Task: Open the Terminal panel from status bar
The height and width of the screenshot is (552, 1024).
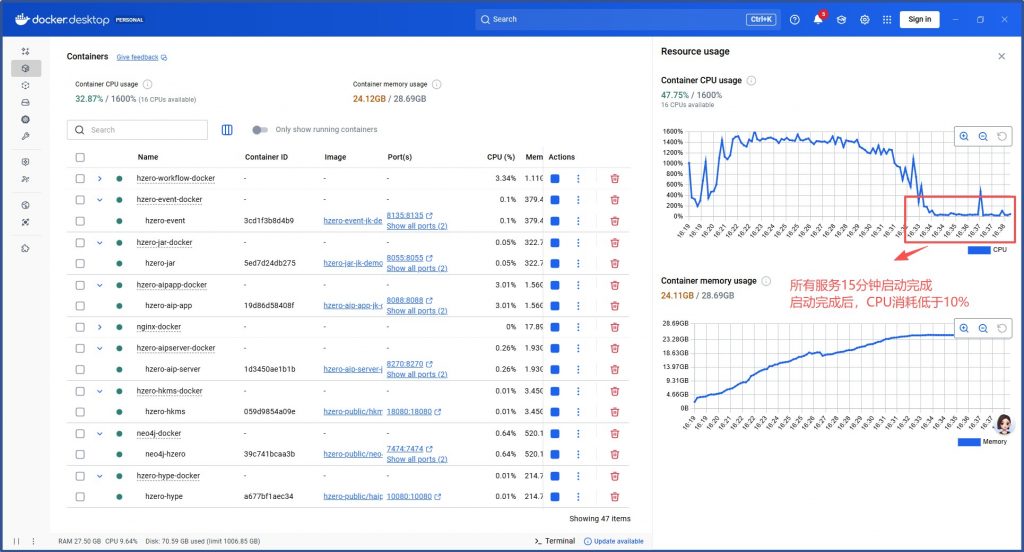Action: pos(555,541)
